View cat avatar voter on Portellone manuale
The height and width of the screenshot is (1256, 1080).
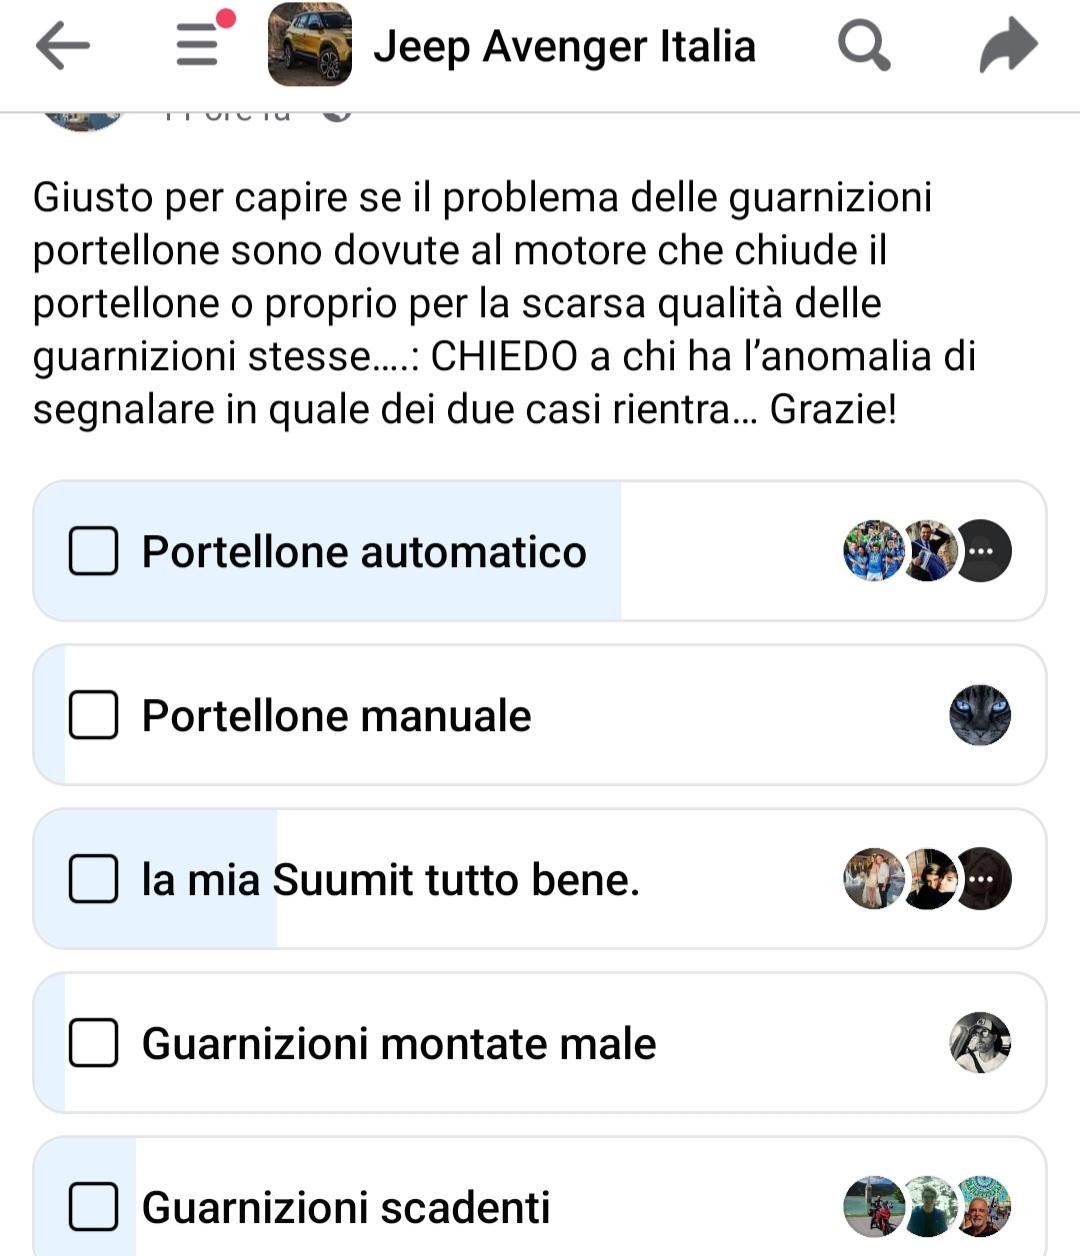click(x=980, y=715)
